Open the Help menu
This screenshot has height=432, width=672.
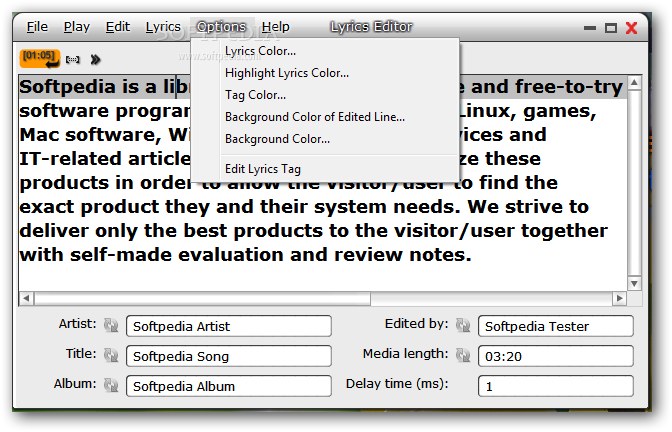tap(276, 27)
